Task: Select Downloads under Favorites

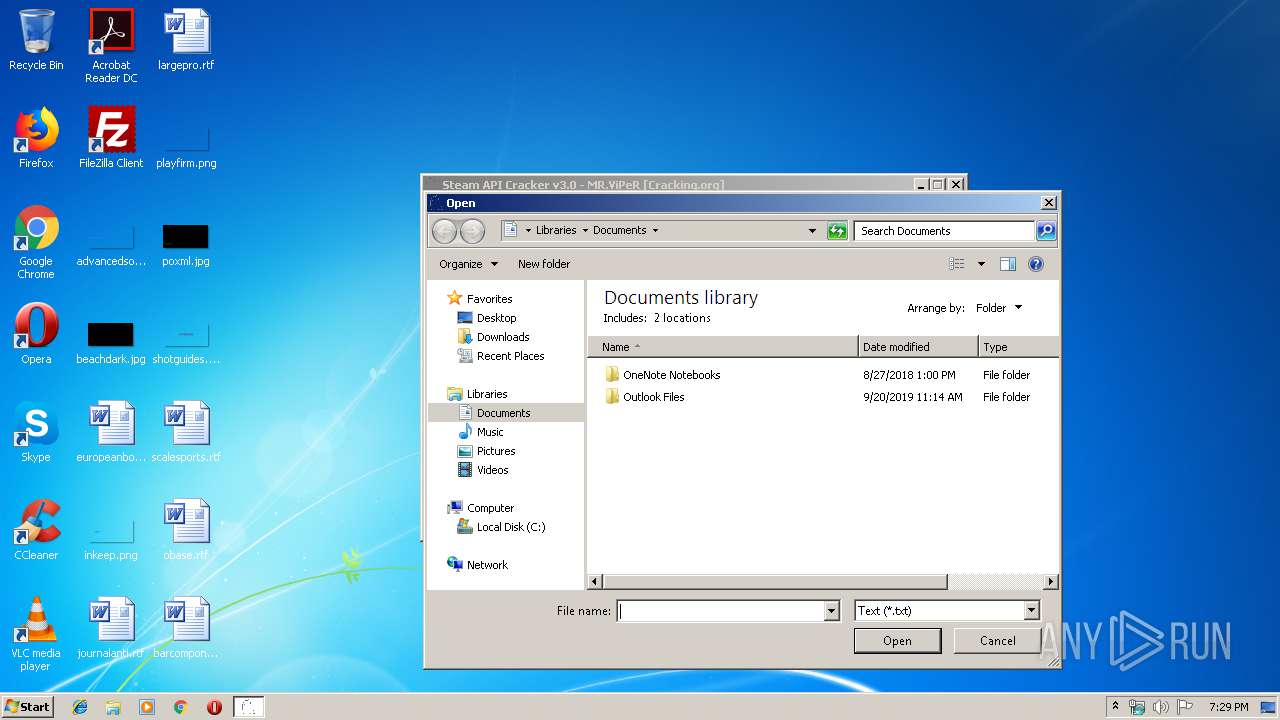Action: point(493,337)
